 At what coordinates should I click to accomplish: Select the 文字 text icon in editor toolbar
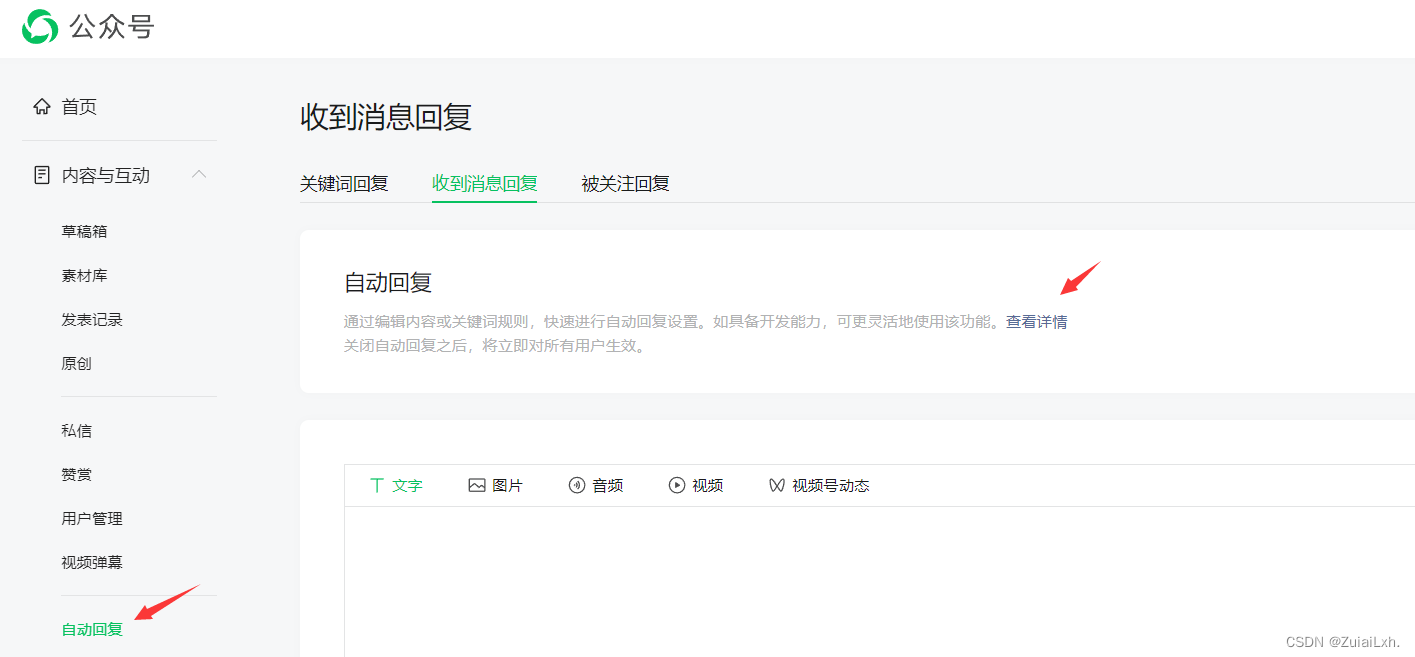[377, 485]
